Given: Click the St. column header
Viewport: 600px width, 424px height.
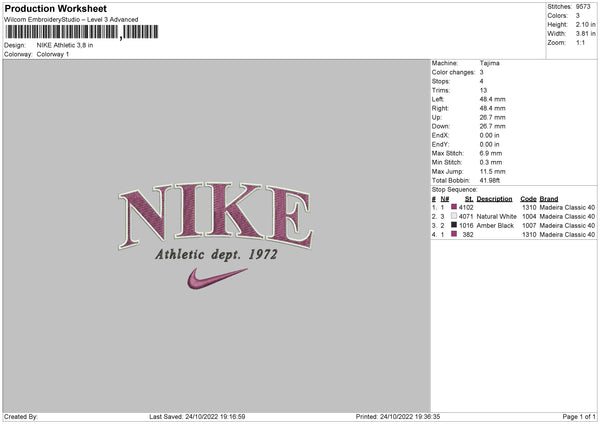Looking at the screenshot, I should 468,198.
